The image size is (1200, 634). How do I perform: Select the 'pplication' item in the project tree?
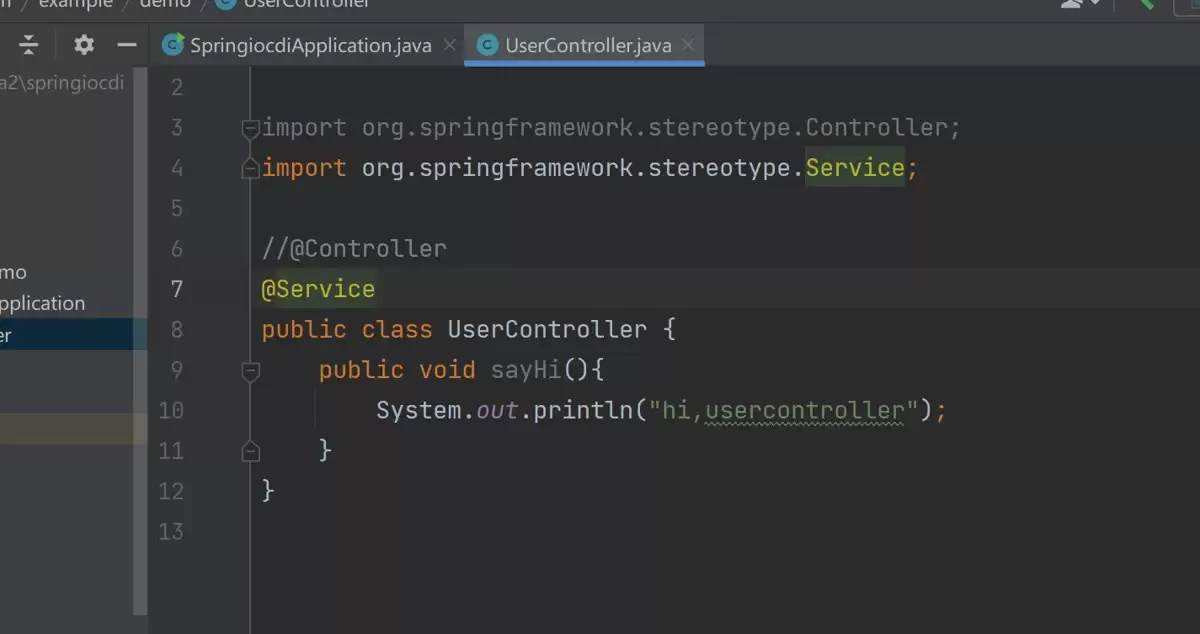coord(42,303)
